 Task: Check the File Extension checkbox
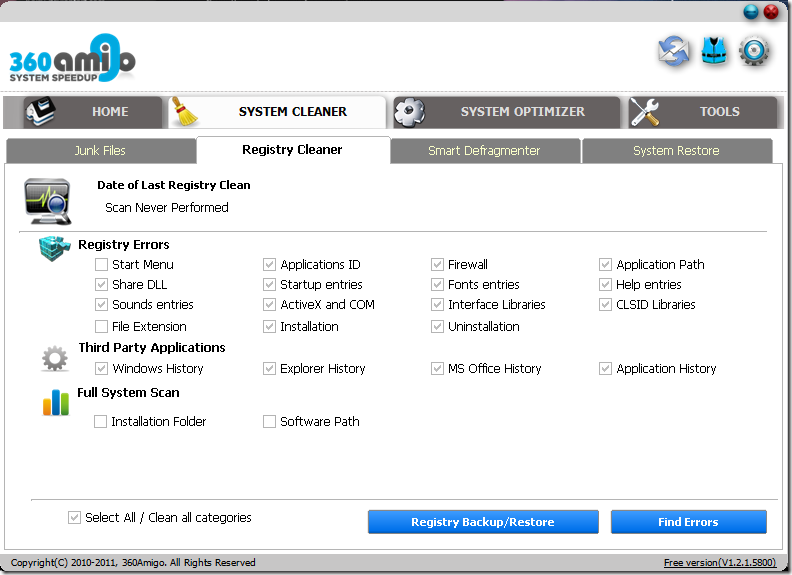point(102,326)
